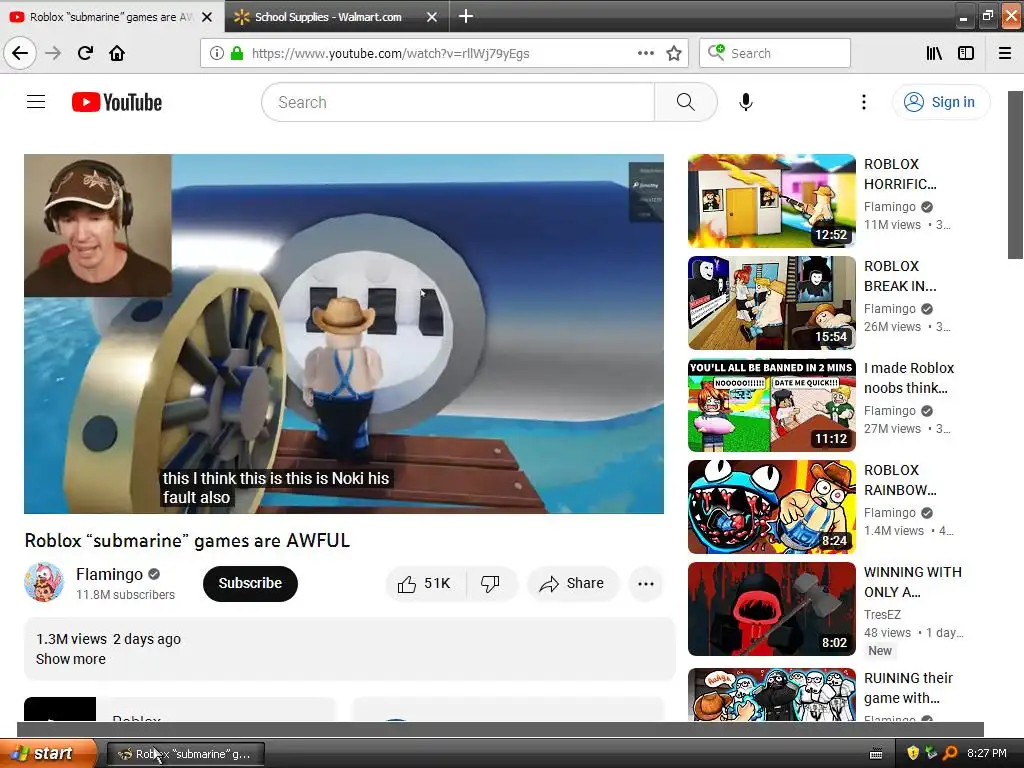
Task: Like the video with thumbs up
Action: click(x=425, y=583)
